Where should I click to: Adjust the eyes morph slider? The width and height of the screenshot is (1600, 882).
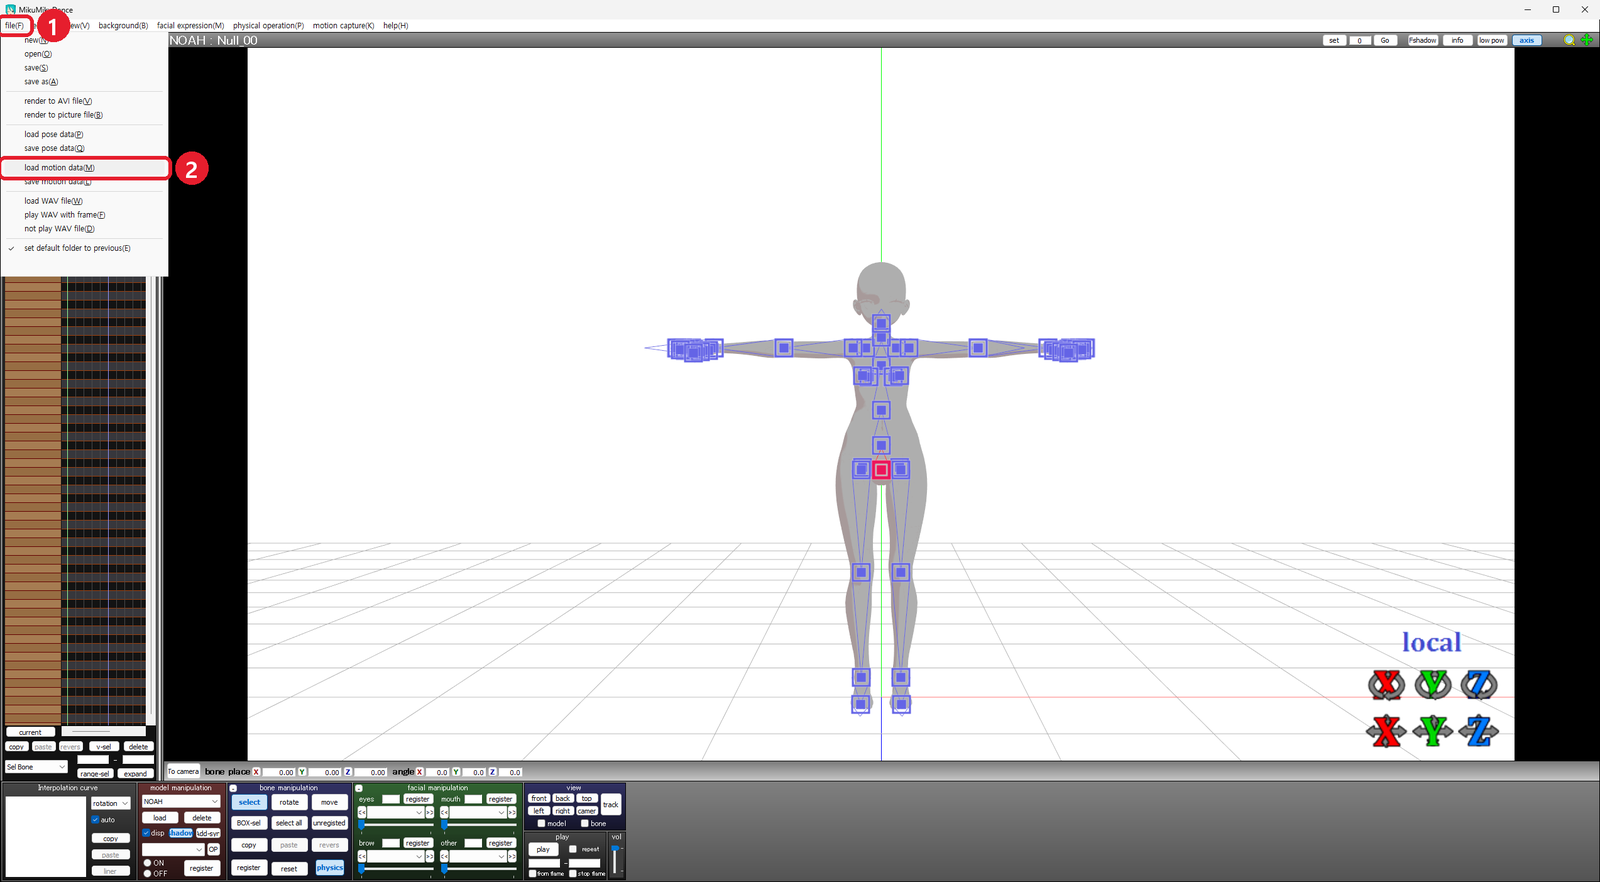click(397, 825)
